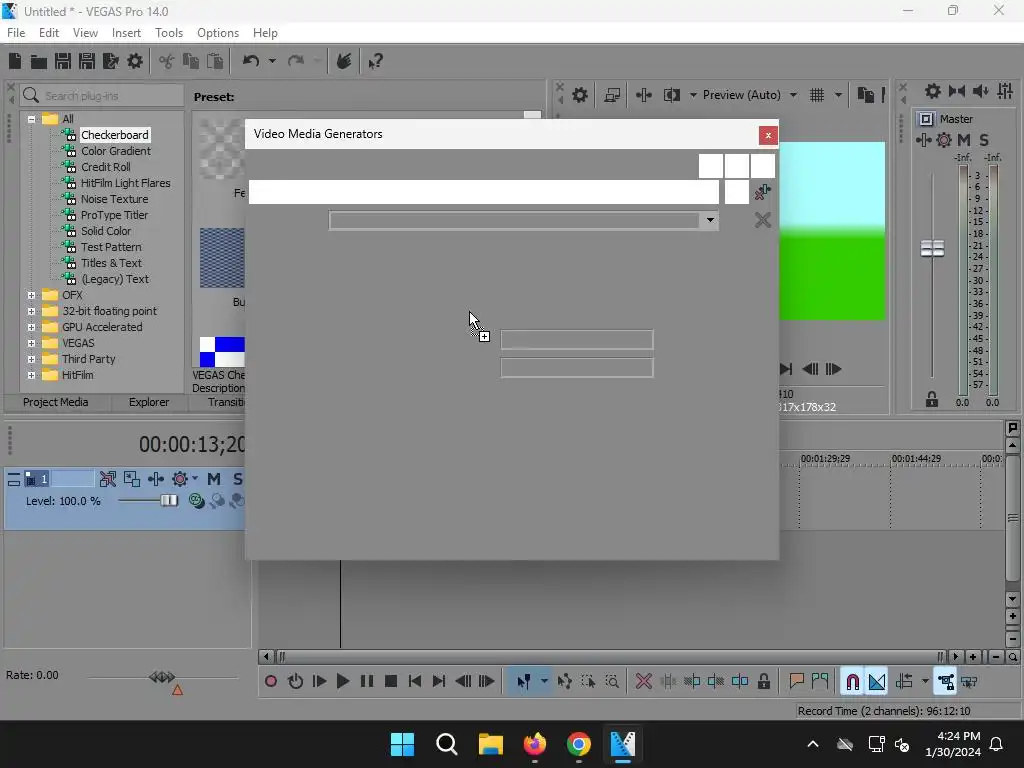Image resolution: width=1024 pixels, height=768 pixels.
Task: Open project Properties gear in main toolbar
Action: pyautogui.click(x=135, y=61)
